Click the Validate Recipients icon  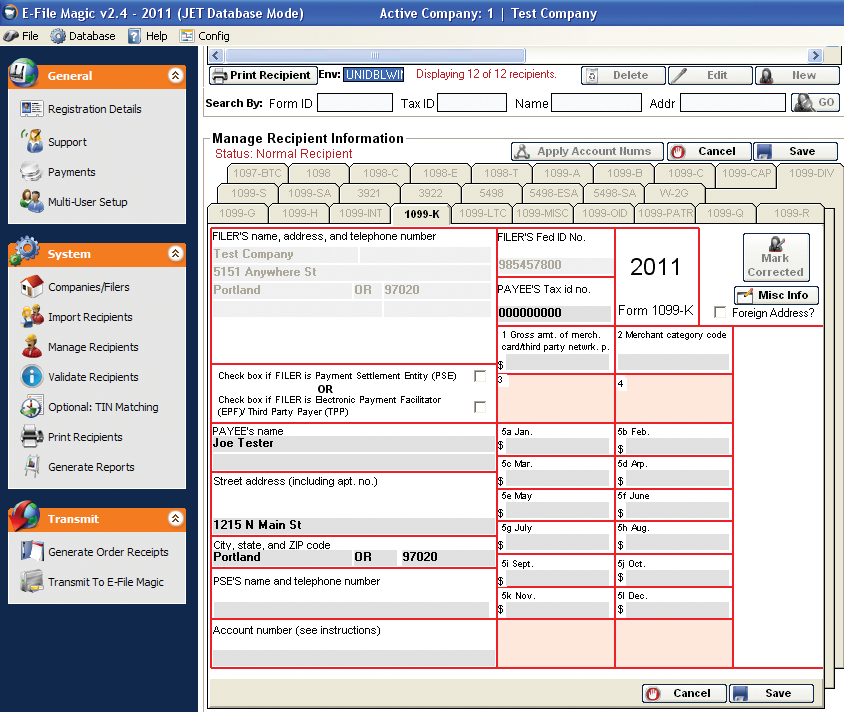click(31, 377)
